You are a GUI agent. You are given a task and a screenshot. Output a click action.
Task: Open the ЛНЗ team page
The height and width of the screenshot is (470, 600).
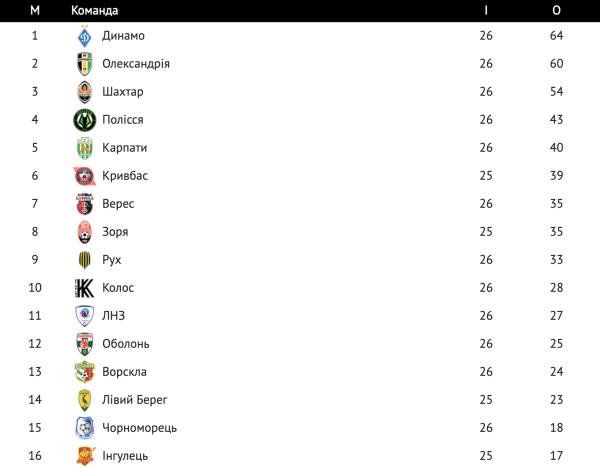coord(114,315)
